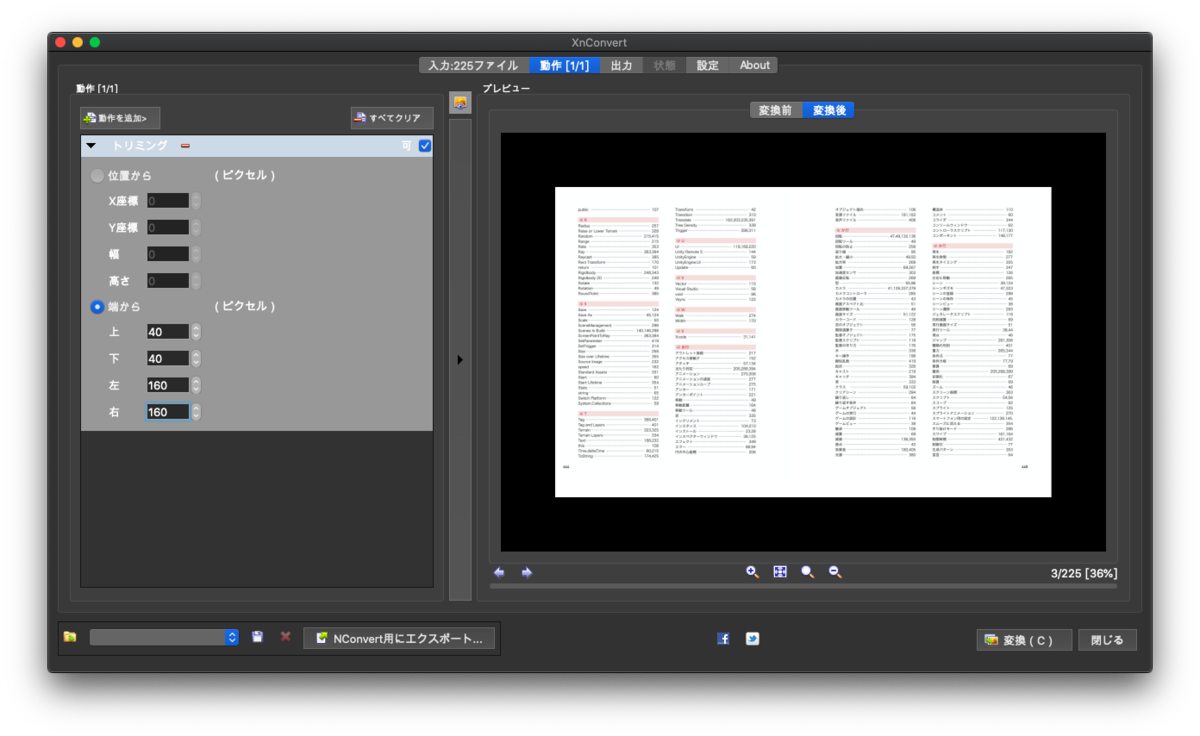
Task: Switch to the 動作 [1/1] tab
Action: 565,65
